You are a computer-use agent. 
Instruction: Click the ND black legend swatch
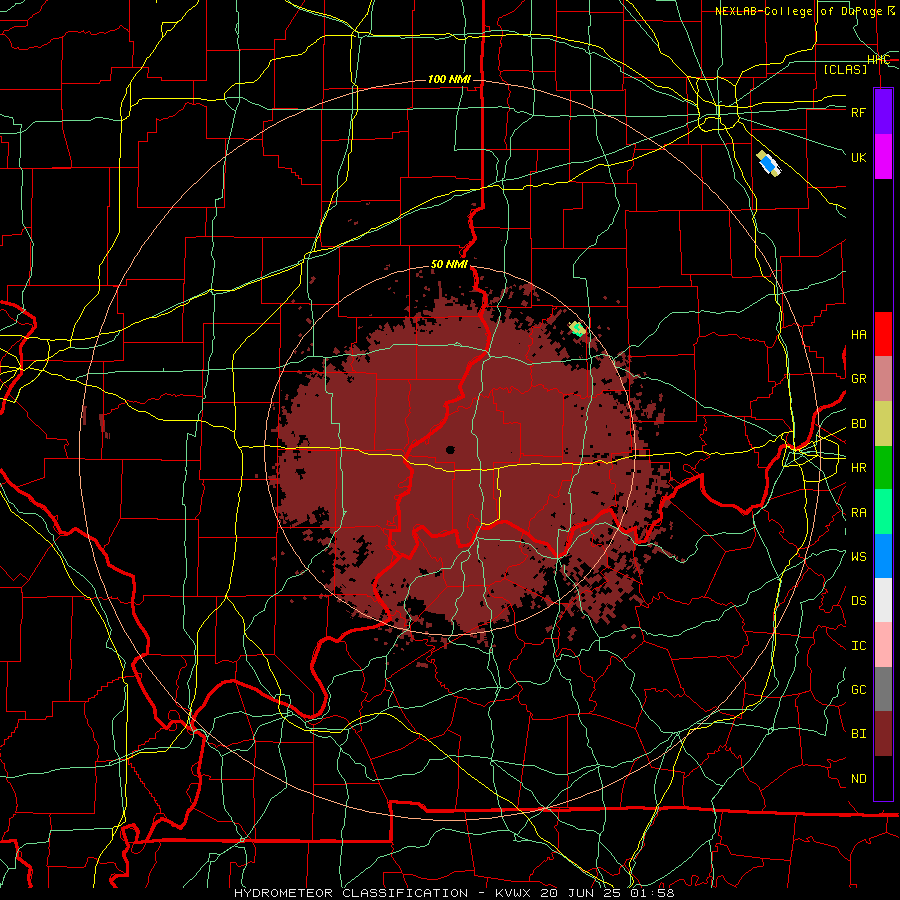click(x=883, y=778)
